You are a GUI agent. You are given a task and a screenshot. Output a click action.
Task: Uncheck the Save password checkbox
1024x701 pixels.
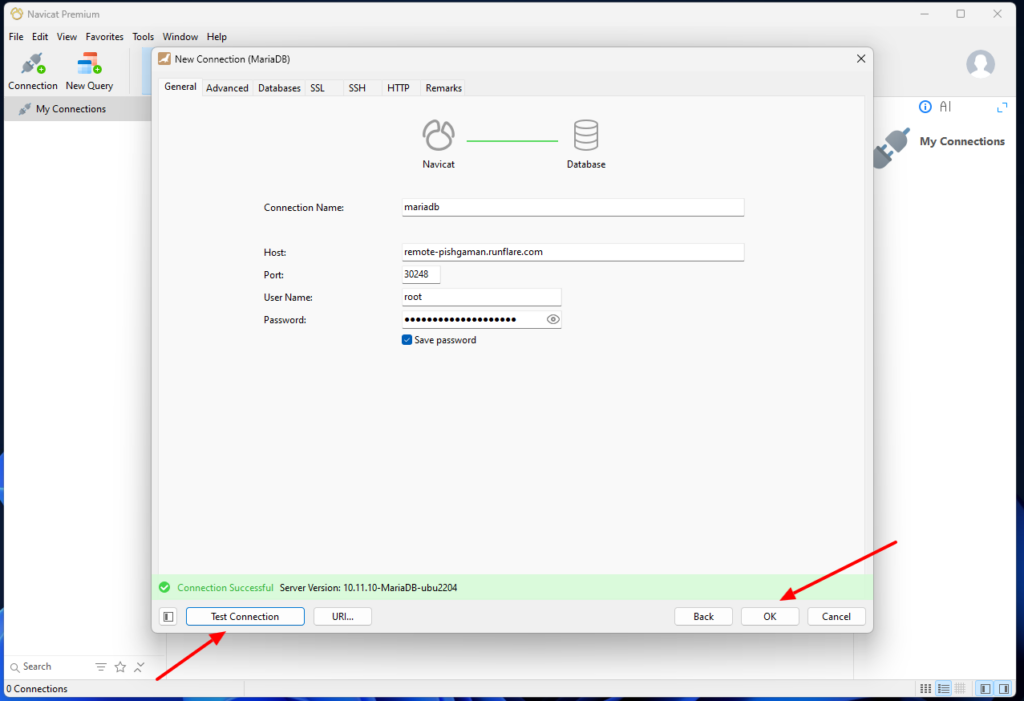click(x=406, y=340)
